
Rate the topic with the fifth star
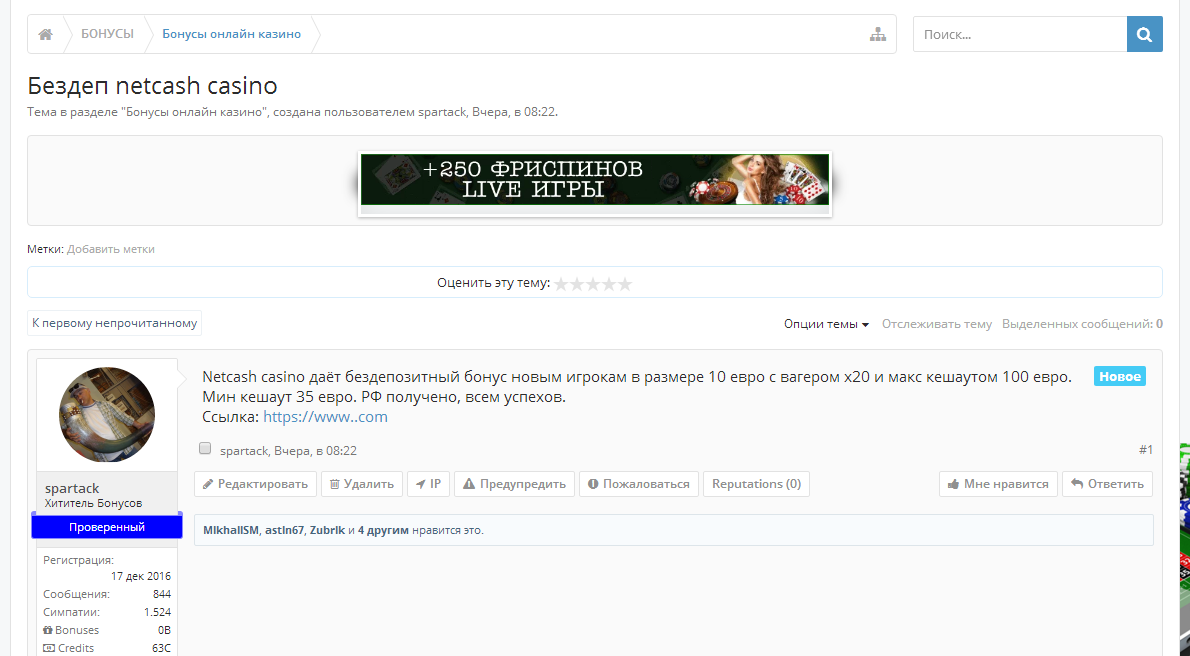coord(625,284)
